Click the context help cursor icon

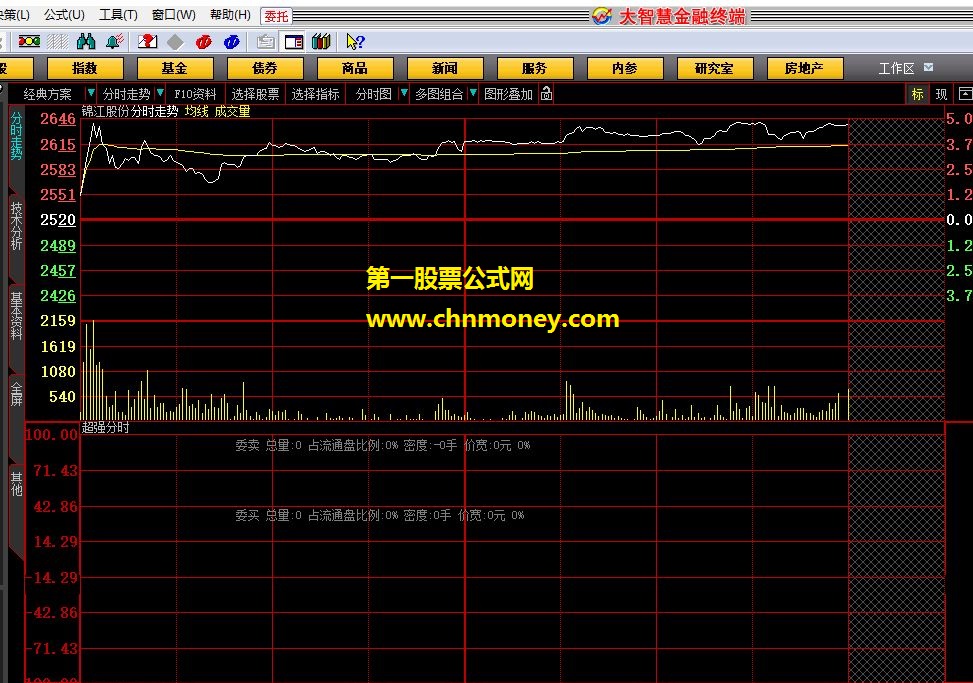point(355,42)
